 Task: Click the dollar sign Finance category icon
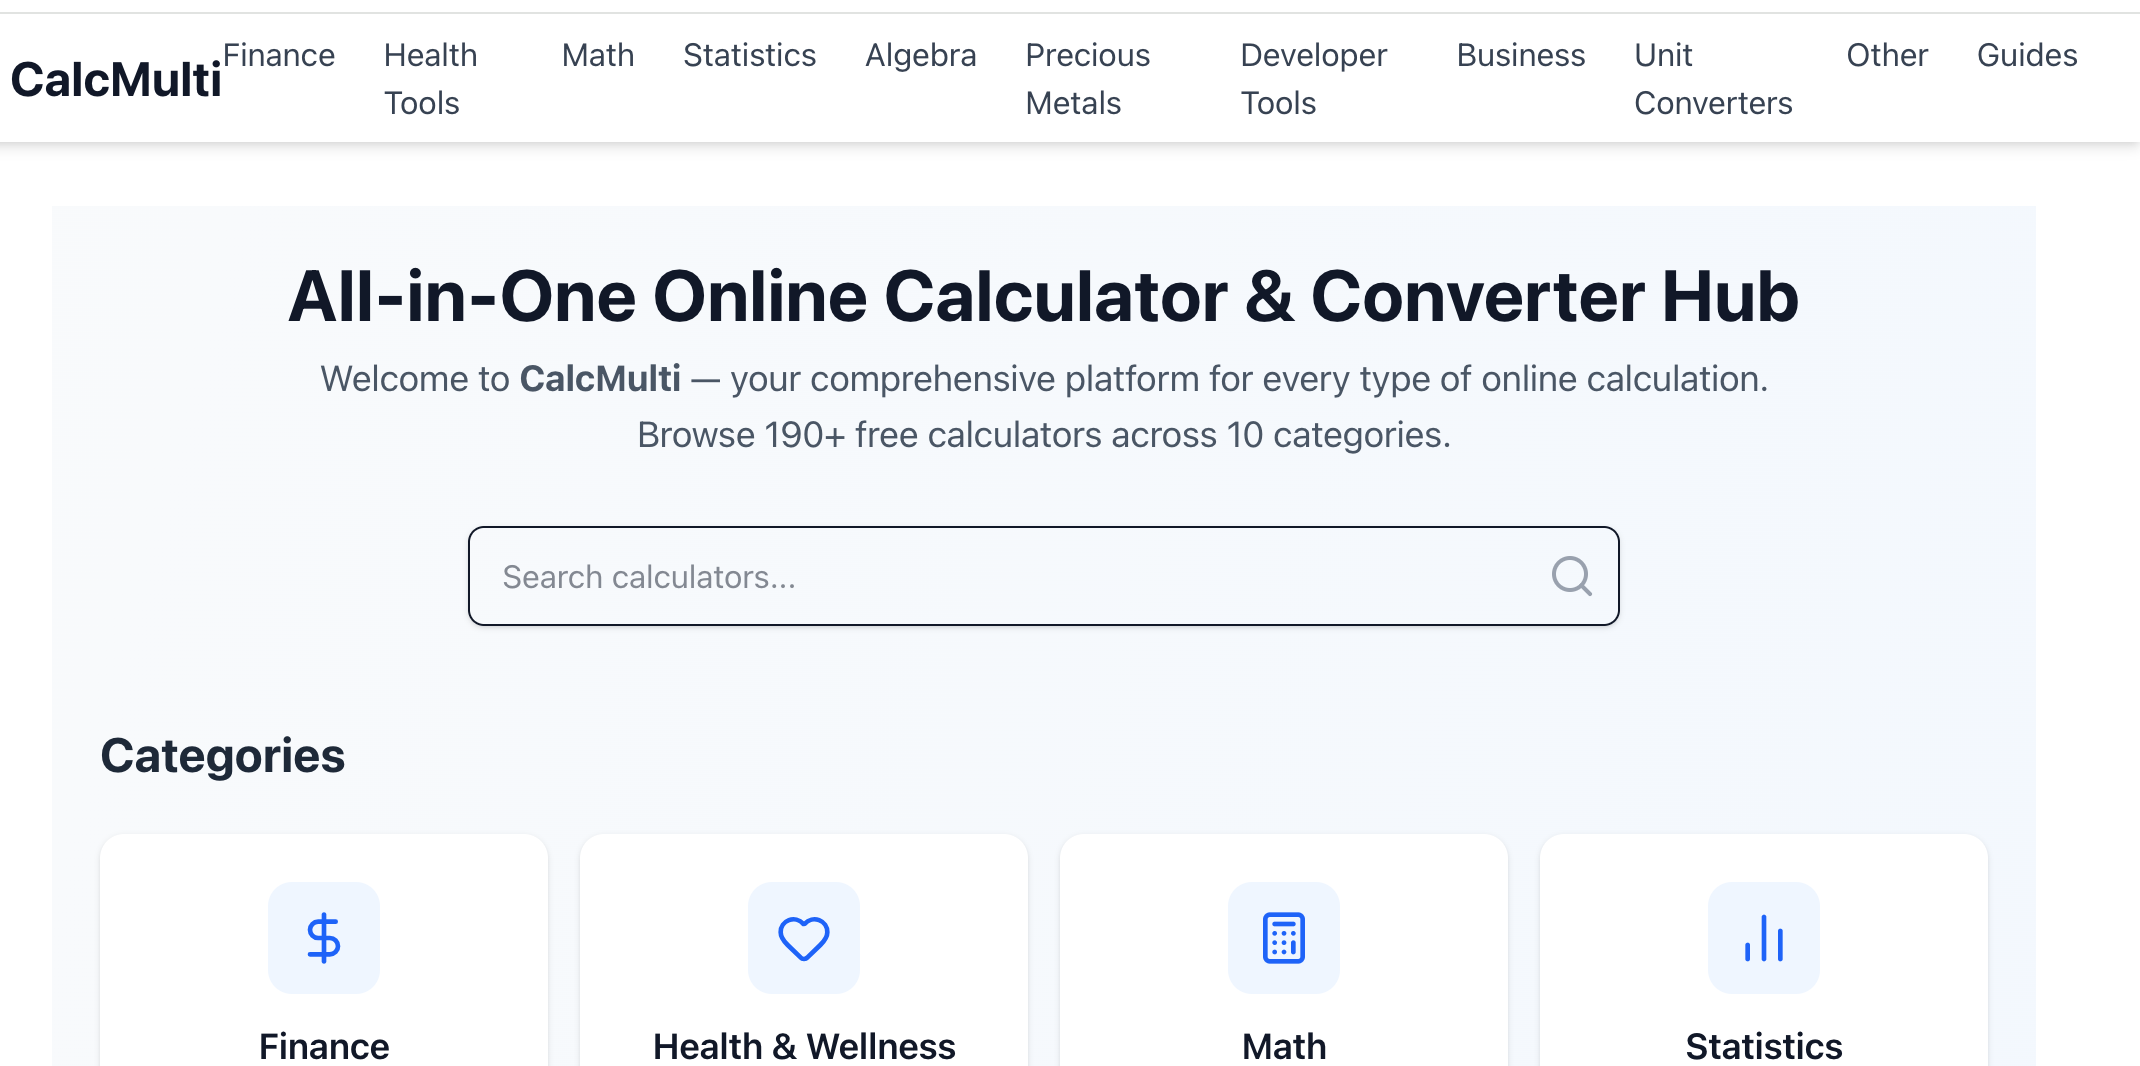pyautogui.click(x=324, y=938)
